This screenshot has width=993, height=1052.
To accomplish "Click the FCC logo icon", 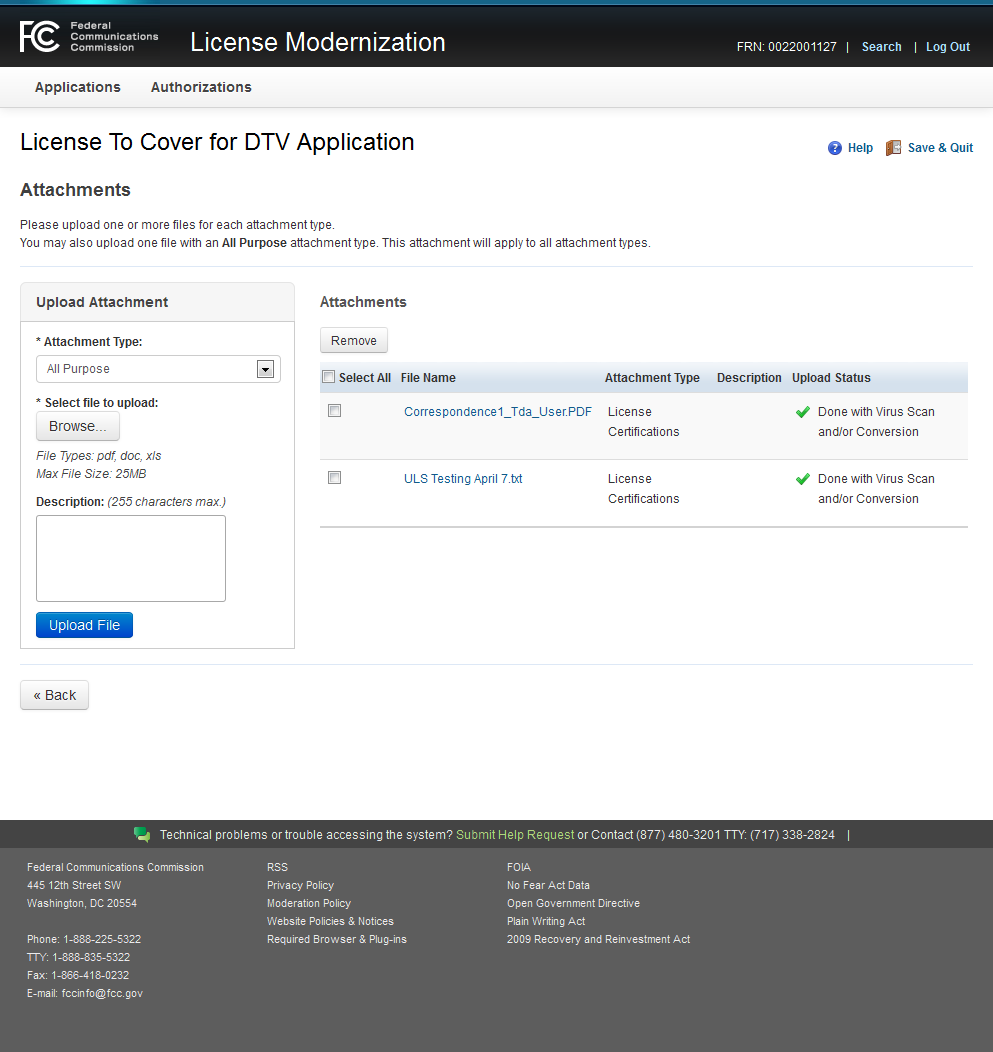I will (x=40, y=37).
